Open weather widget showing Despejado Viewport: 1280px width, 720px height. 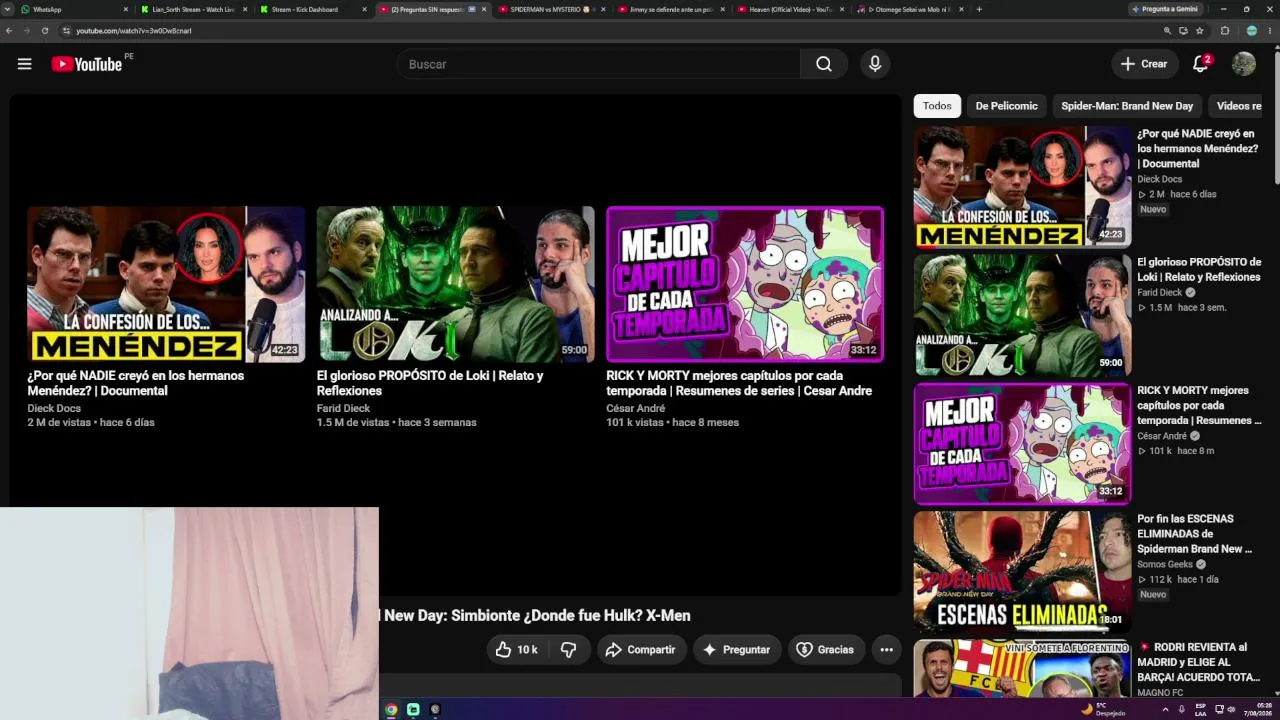click(1103, 709)
